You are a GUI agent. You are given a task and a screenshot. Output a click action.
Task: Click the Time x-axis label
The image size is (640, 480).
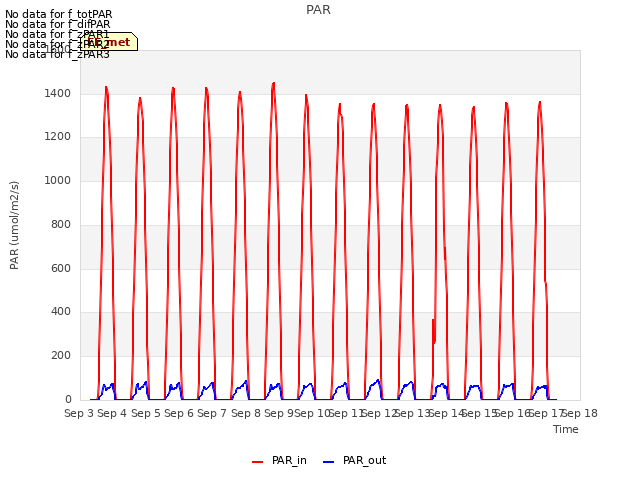pos(566,429)
